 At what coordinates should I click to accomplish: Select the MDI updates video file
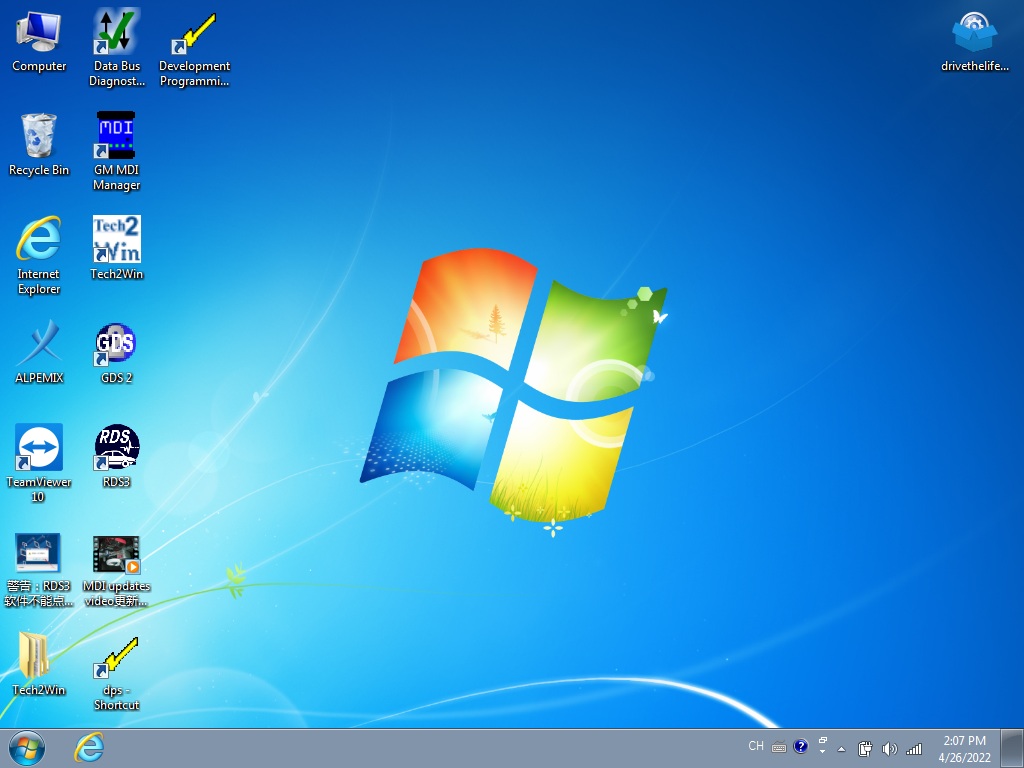(116, 554)
